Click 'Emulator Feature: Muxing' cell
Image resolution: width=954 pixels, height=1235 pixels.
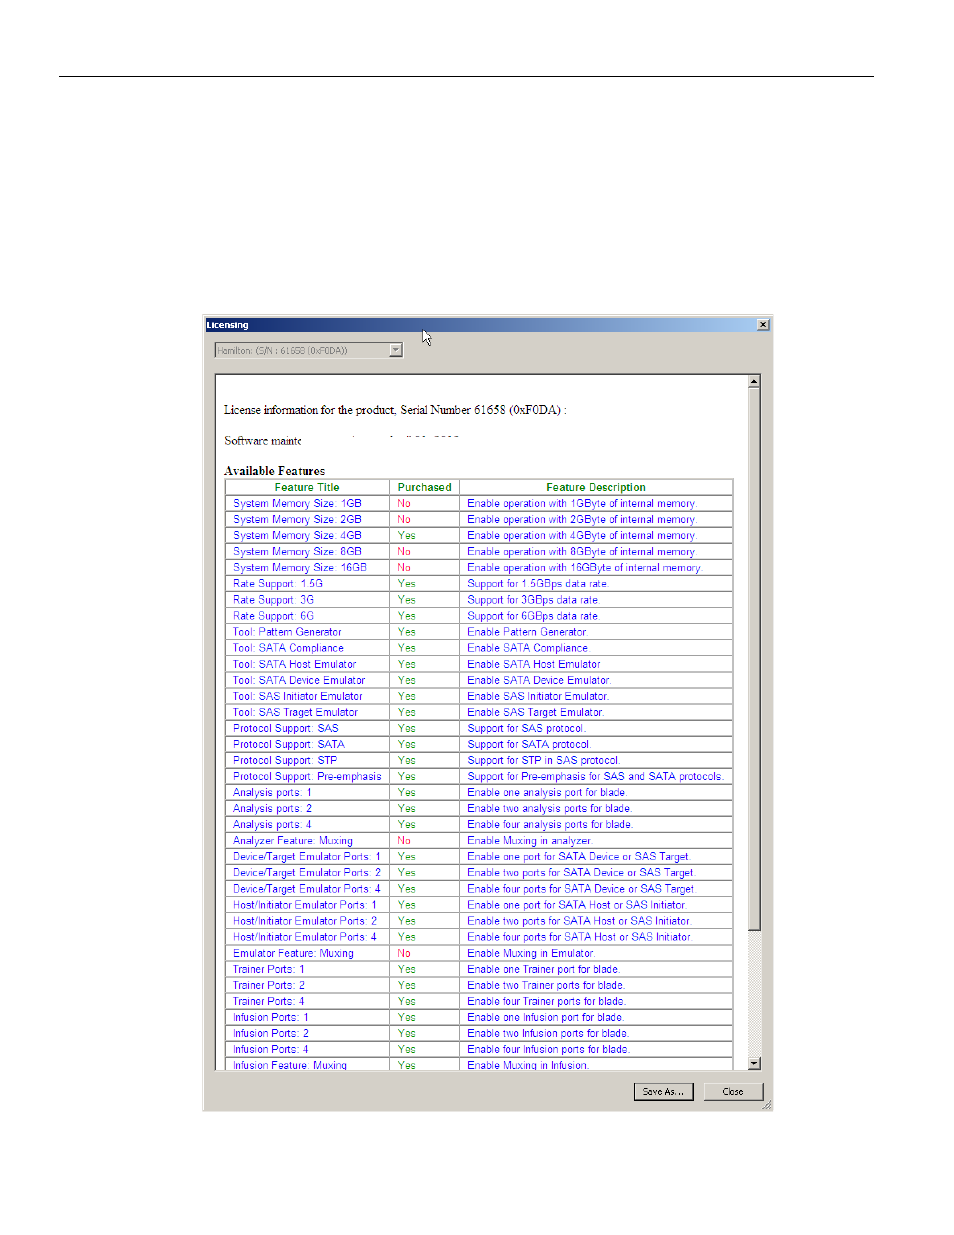tap(307, 953)
